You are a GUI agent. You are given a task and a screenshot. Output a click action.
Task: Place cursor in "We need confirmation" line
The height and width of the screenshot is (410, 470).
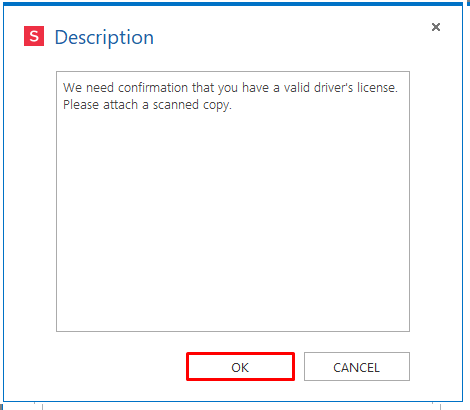pos(230,88)
